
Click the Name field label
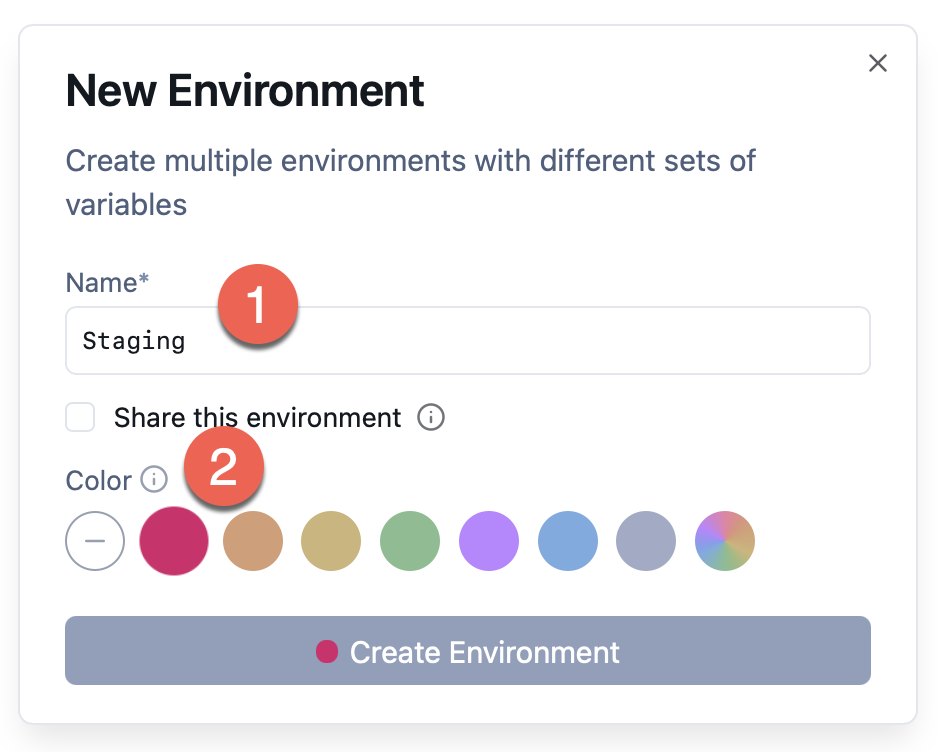point(107,283)
